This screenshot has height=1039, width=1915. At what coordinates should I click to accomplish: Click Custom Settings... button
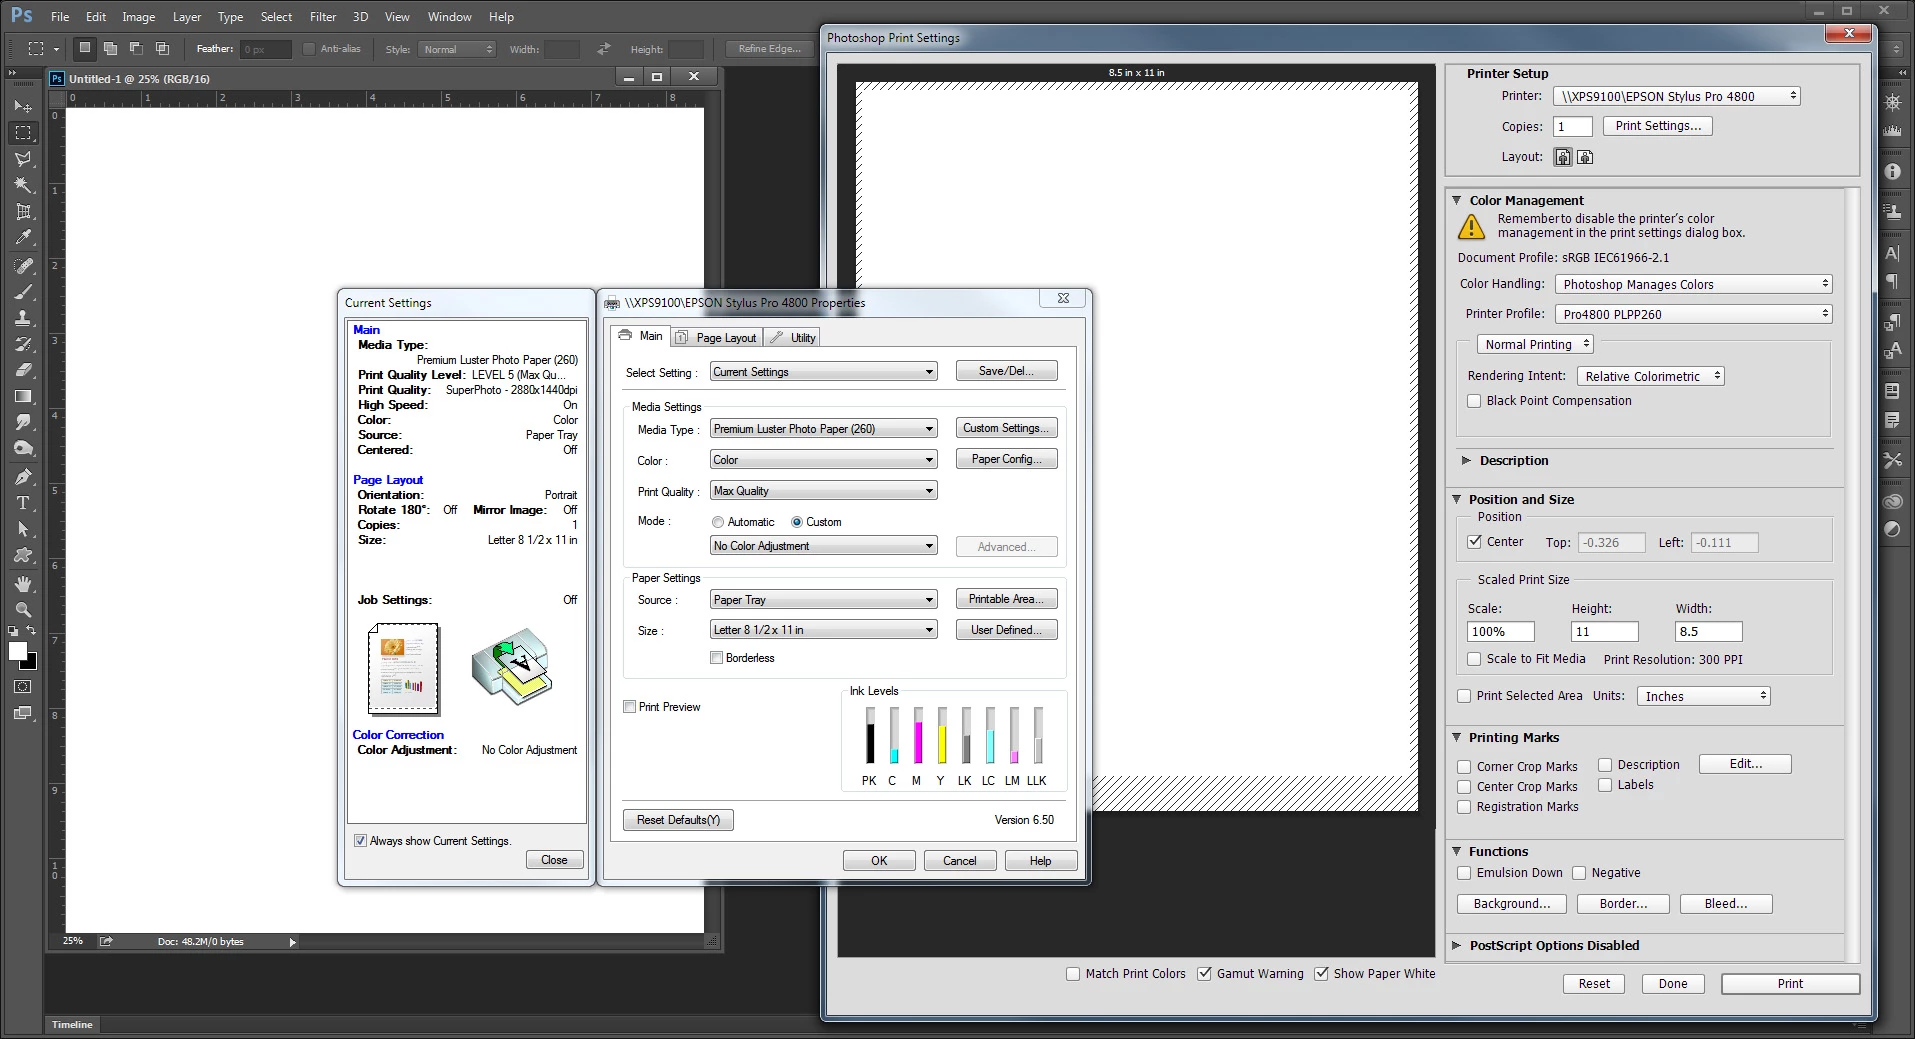1006,428
